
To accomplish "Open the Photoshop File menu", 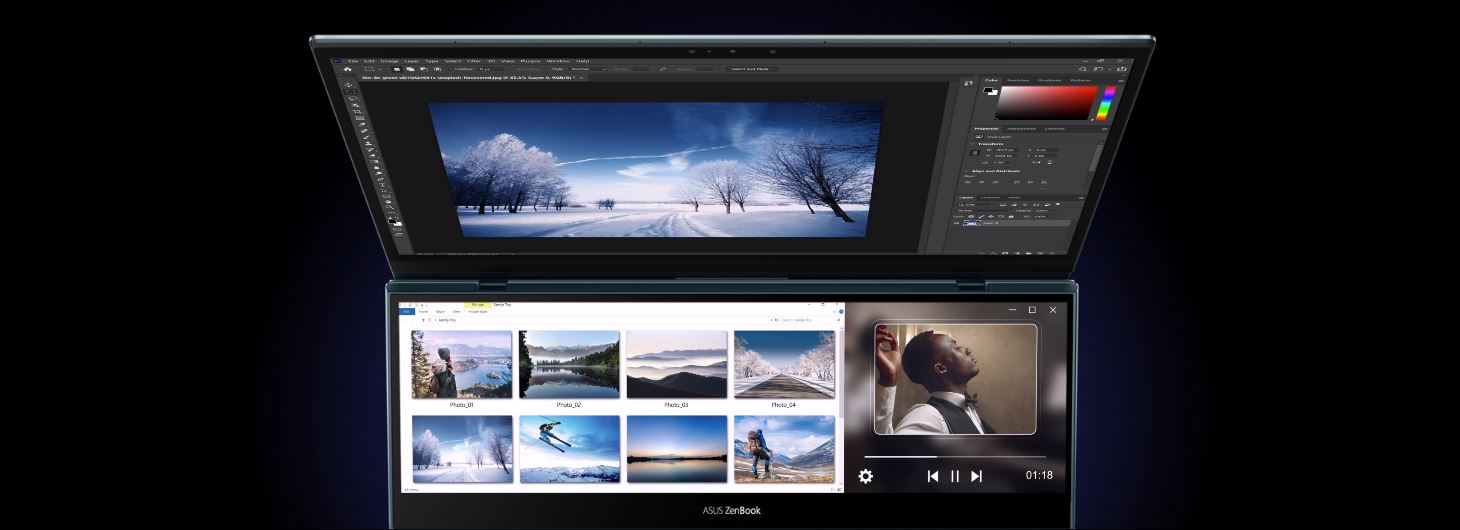I will click(x=353, y=61).
